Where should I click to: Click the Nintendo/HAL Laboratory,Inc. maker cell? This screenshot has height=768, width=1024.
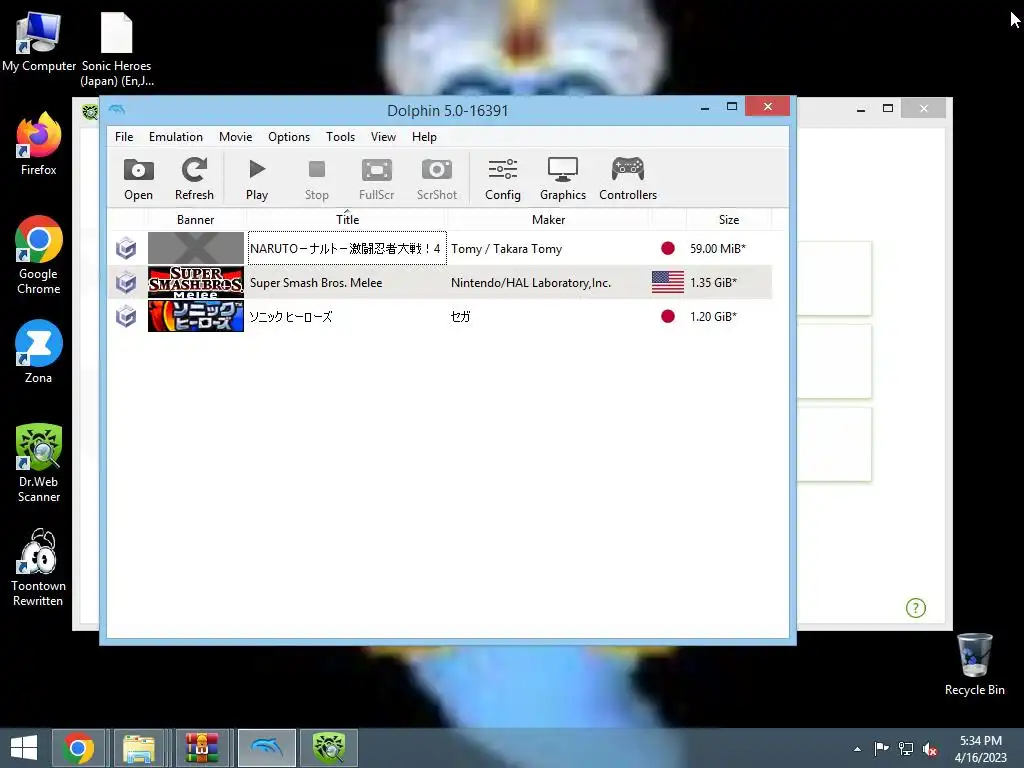(531, 283)
